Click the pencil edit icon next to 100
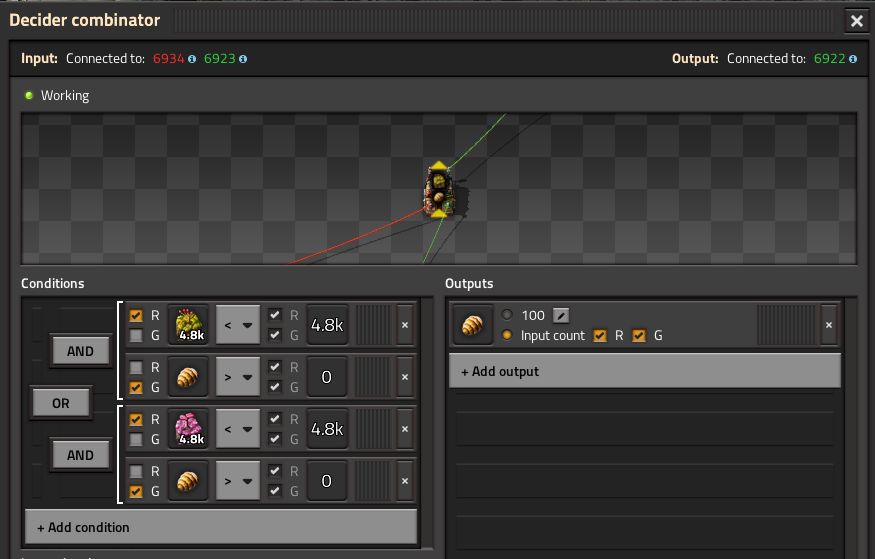This screenshot has height=559, width=875. (561, 315)
